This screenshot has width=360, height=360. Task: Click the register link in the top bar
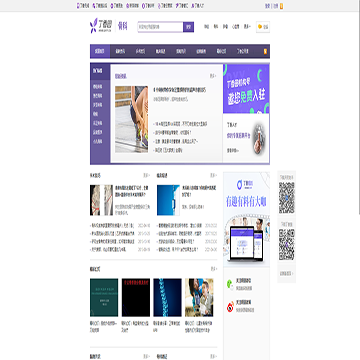coord(276,6)
